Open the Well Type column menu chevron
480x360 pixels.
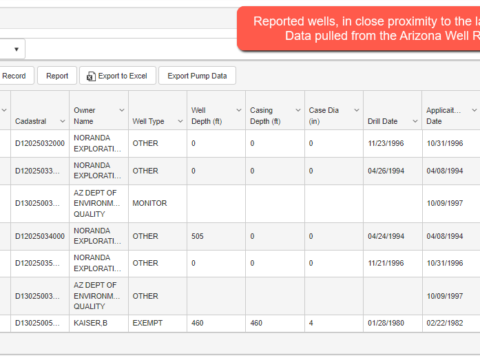coord(180,121)
